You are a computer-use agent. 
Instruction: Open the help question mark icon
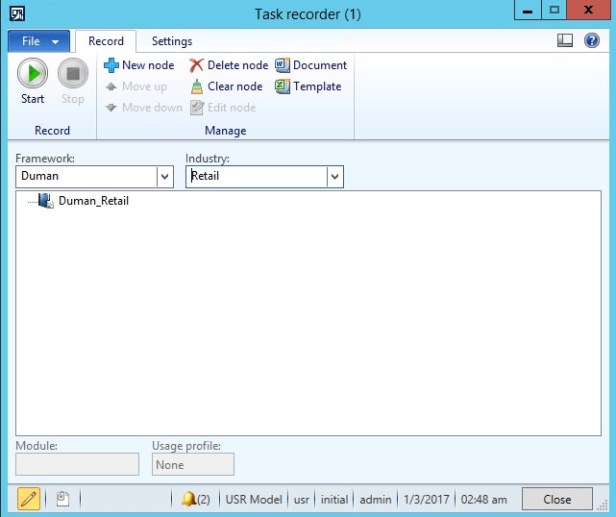pyautogui.click(x=592, y=41)
